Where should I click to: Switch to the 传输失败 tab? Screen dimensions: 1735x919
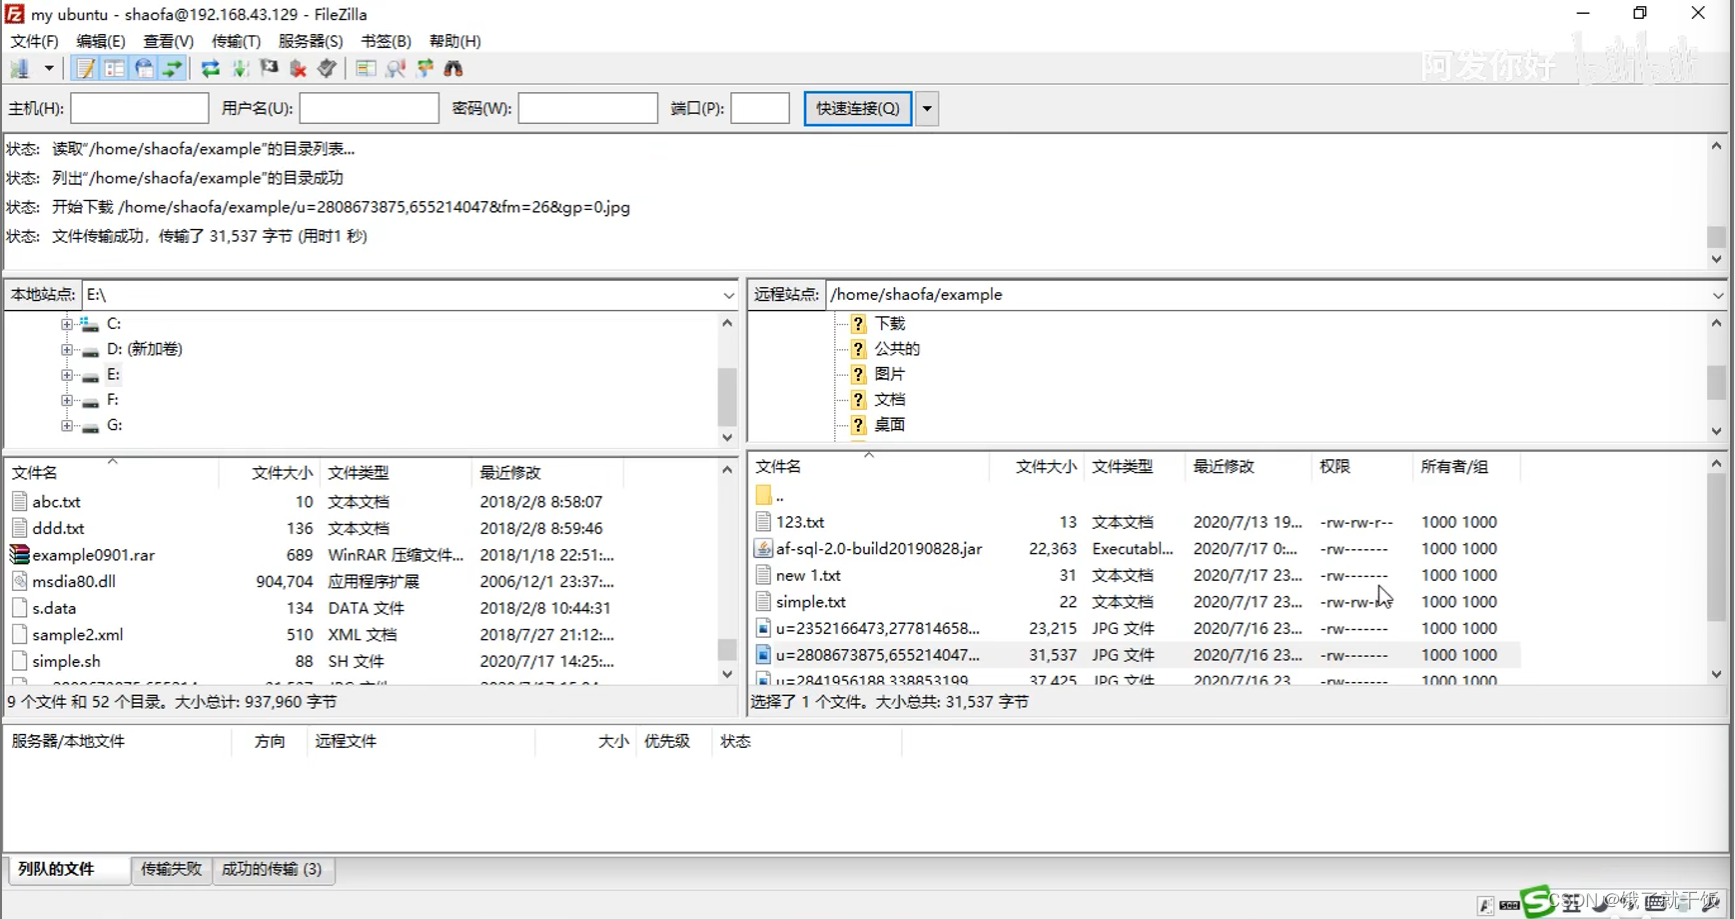171,869
